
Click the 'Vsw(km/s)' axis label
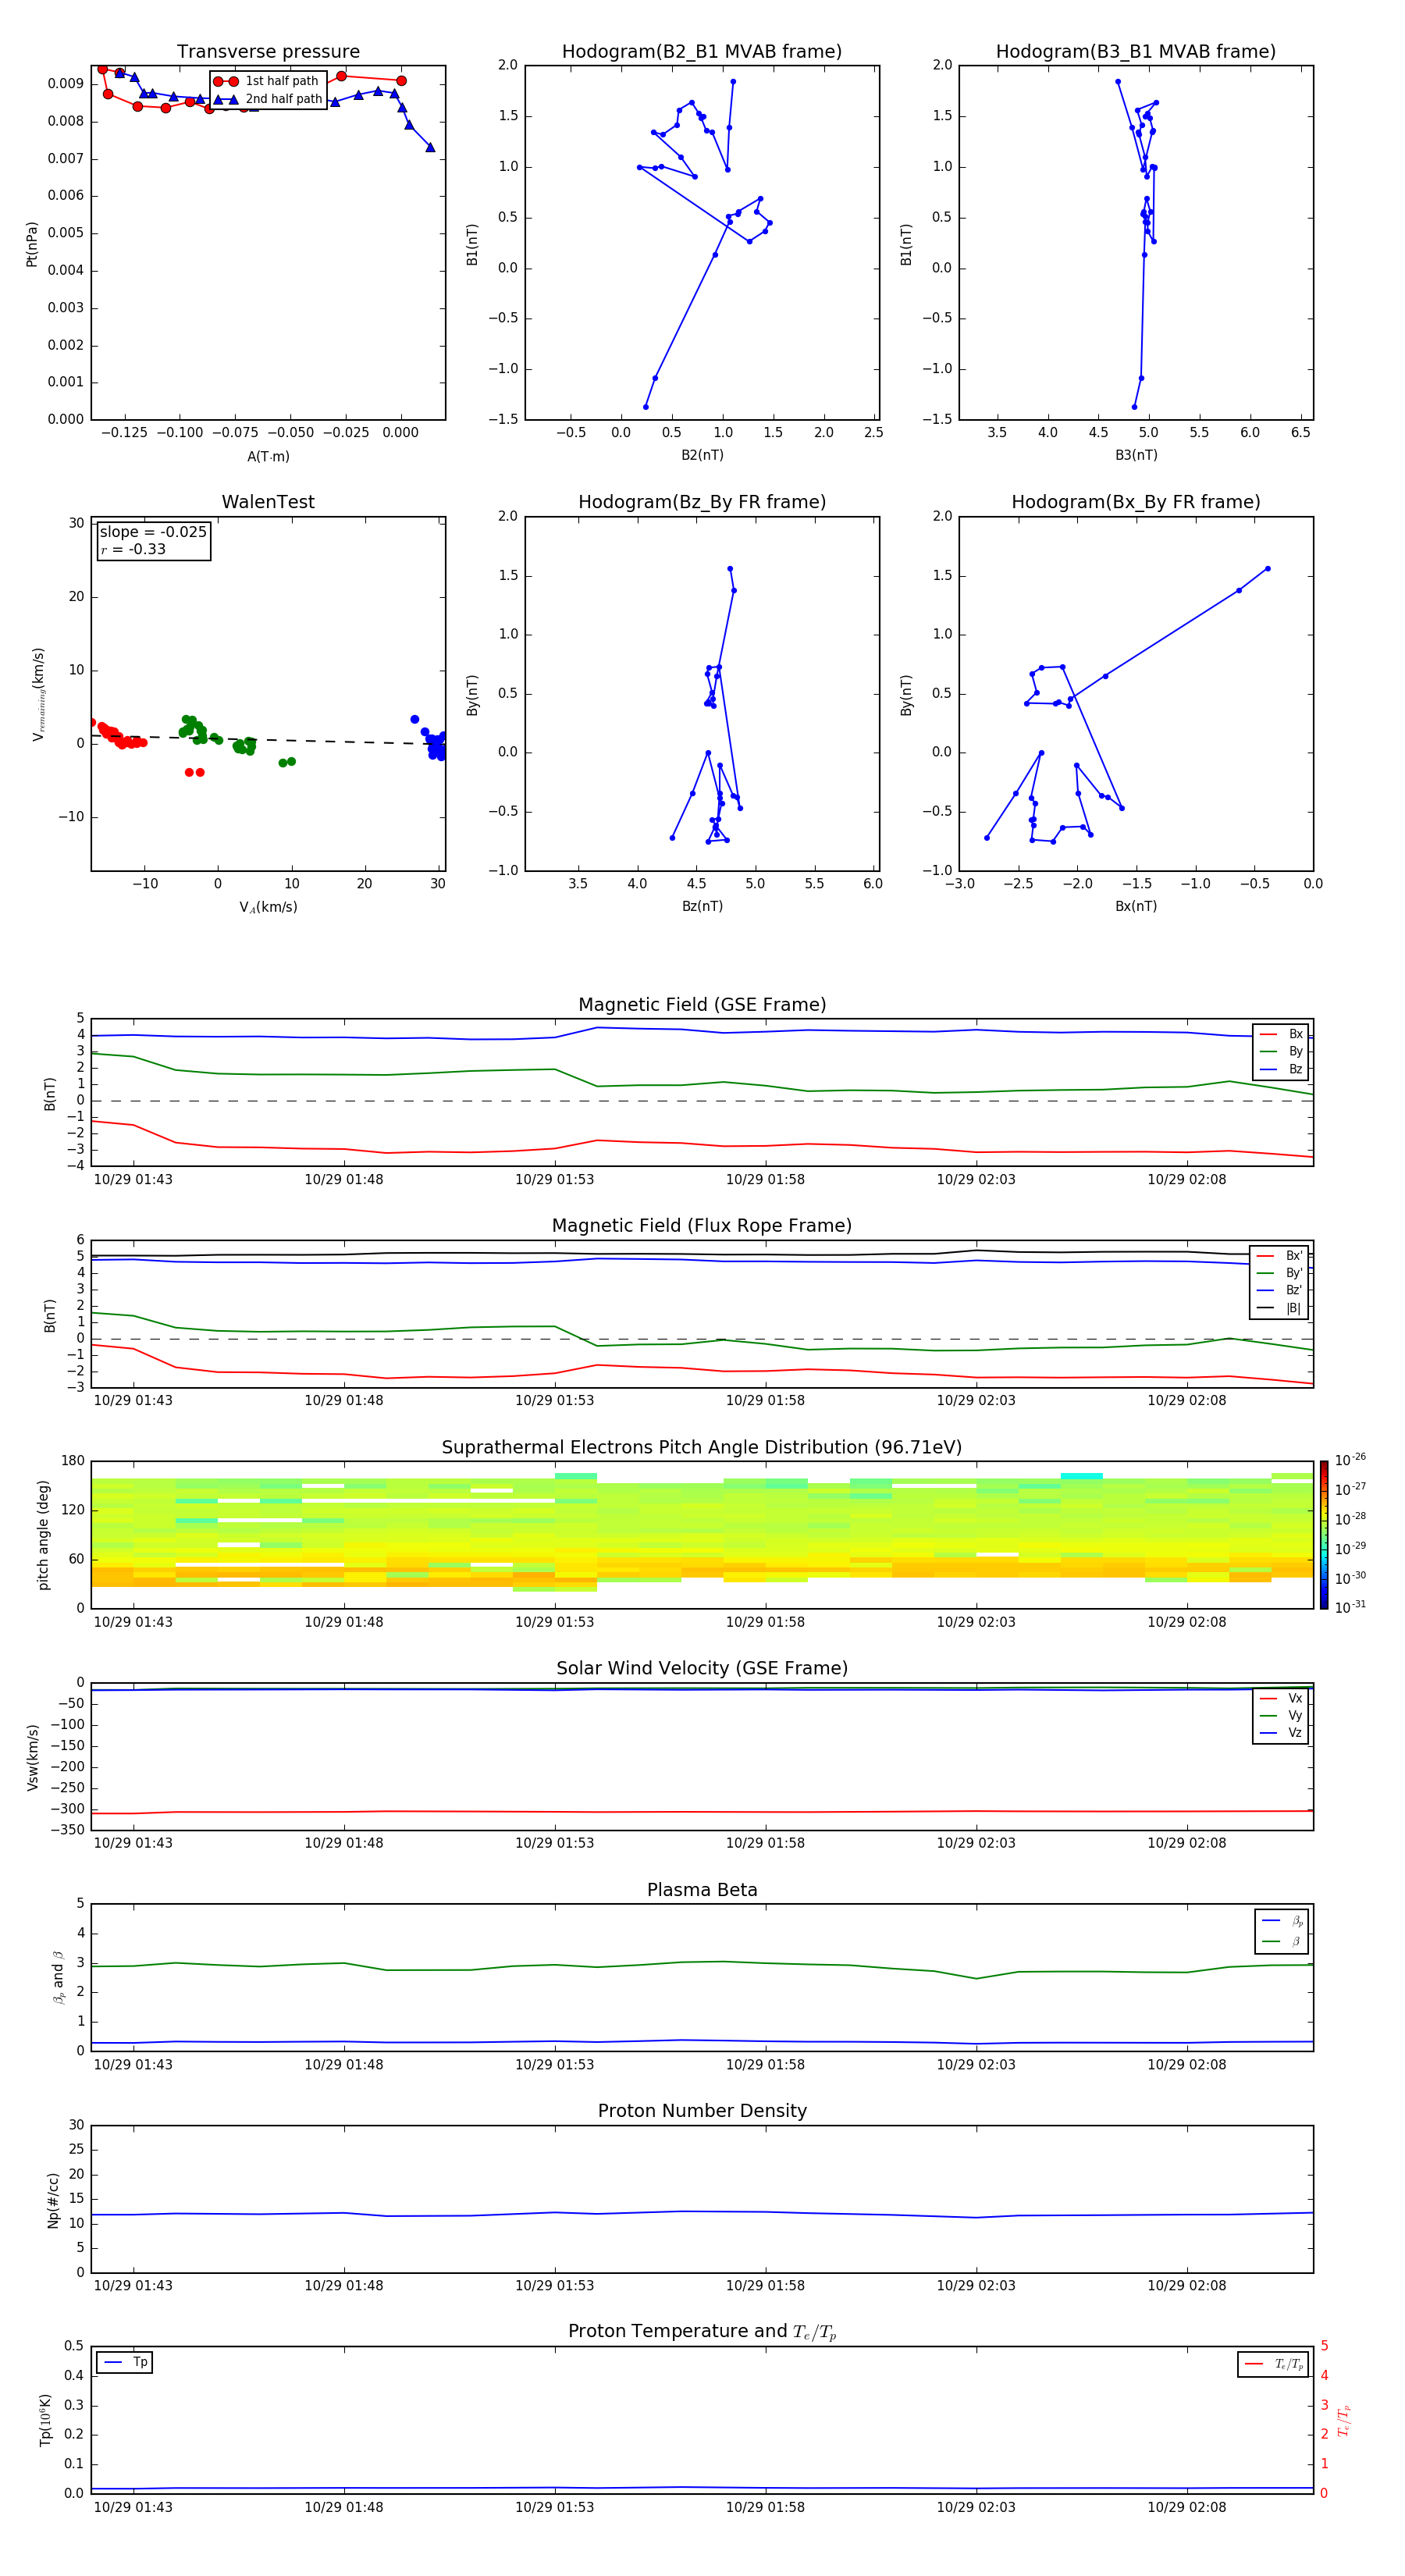pos(33,1757)
